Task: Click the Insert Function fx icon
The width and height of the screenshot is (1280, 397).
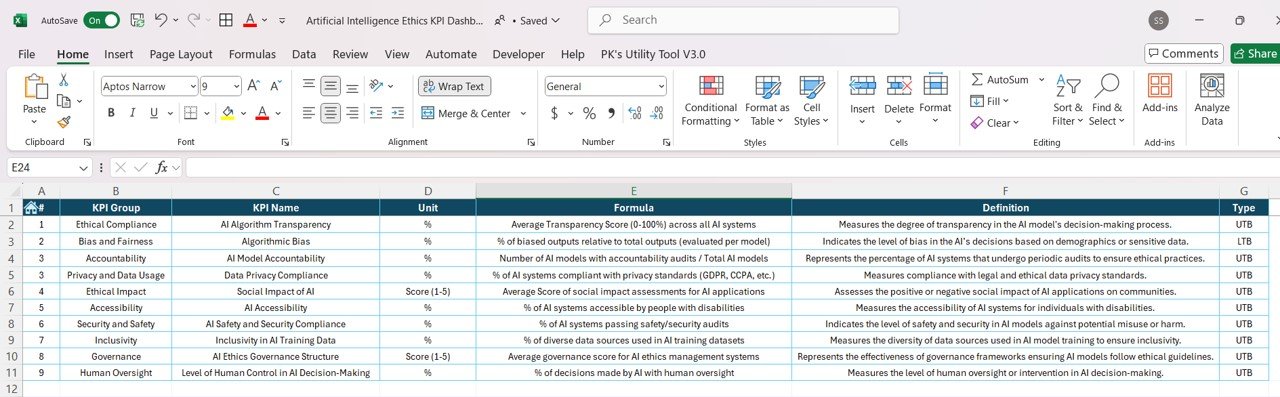Action: (x=162, y=167)
